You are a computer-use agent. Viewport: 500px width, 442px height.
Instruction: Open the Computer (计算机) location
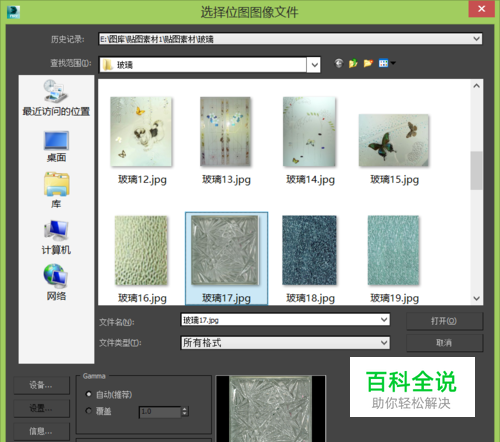(56, 237)
